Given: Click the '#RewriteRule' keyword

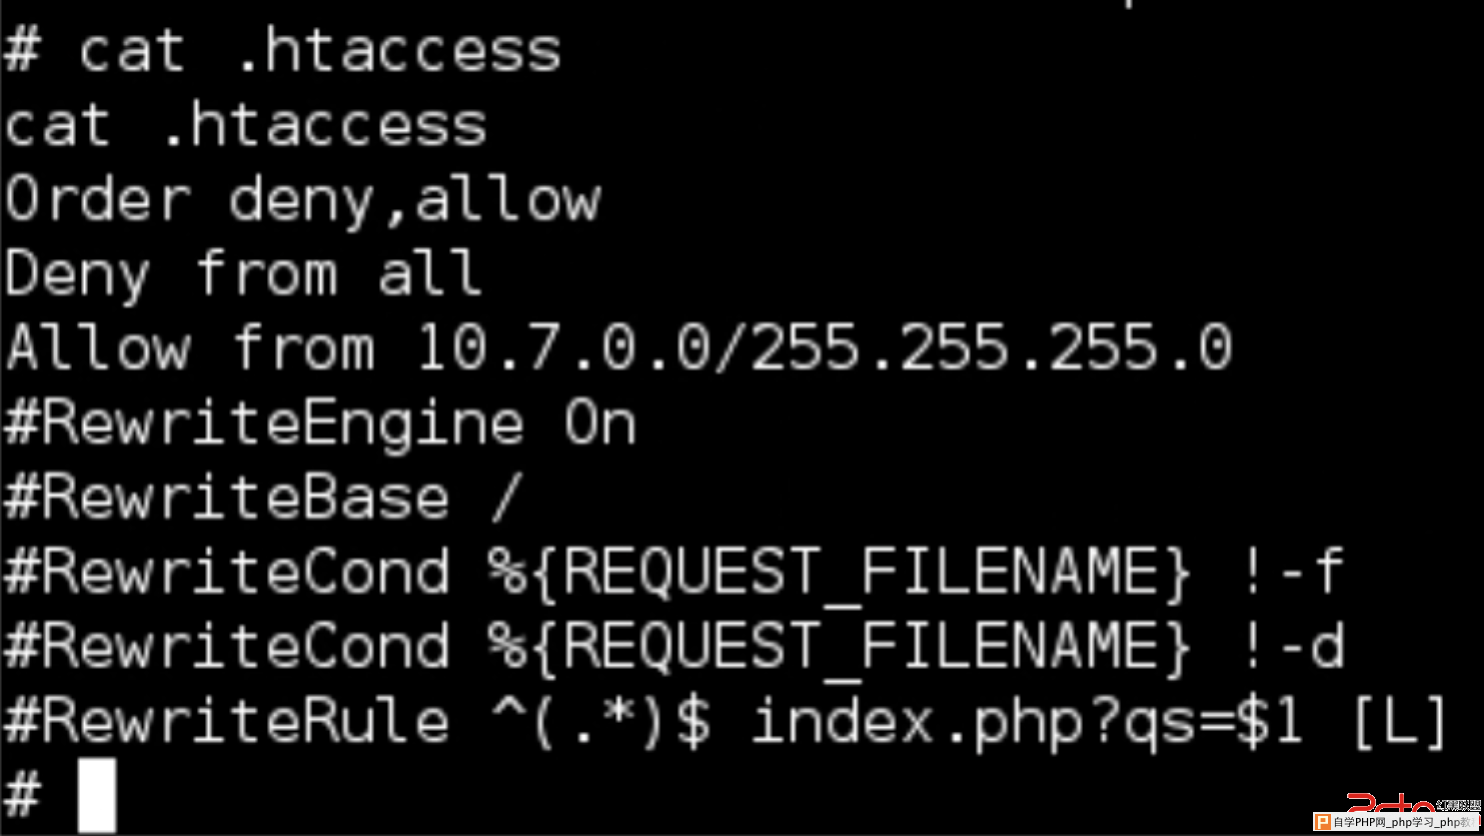Looking at the screenshot, I should pos(226,722).
